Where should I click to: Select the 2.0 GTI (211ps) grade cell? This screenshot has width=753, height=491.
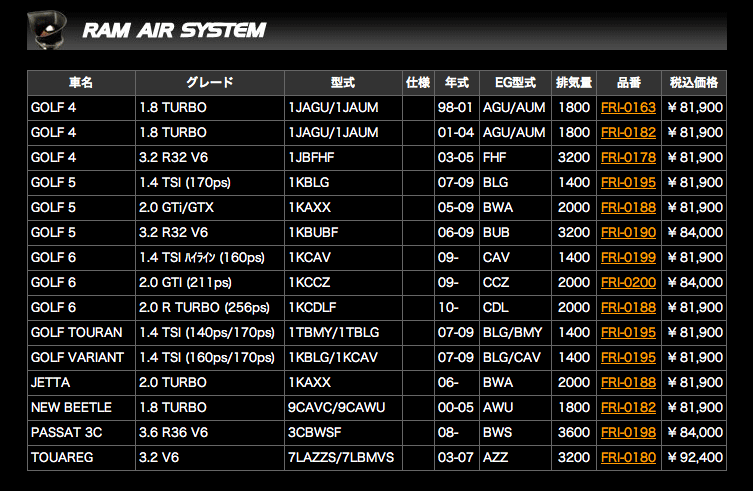(x=210, y=282)
